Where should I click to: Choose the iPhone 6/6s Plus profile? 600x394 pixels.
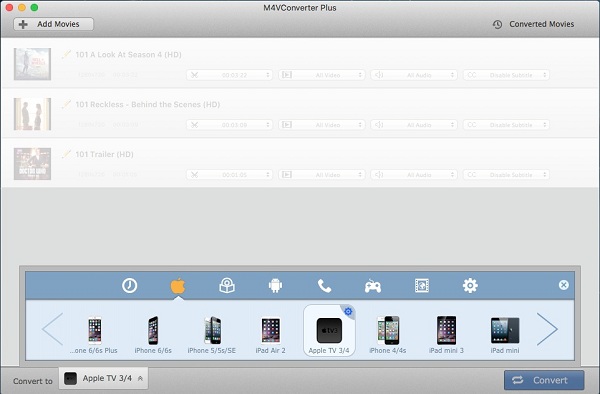[94, 334]
